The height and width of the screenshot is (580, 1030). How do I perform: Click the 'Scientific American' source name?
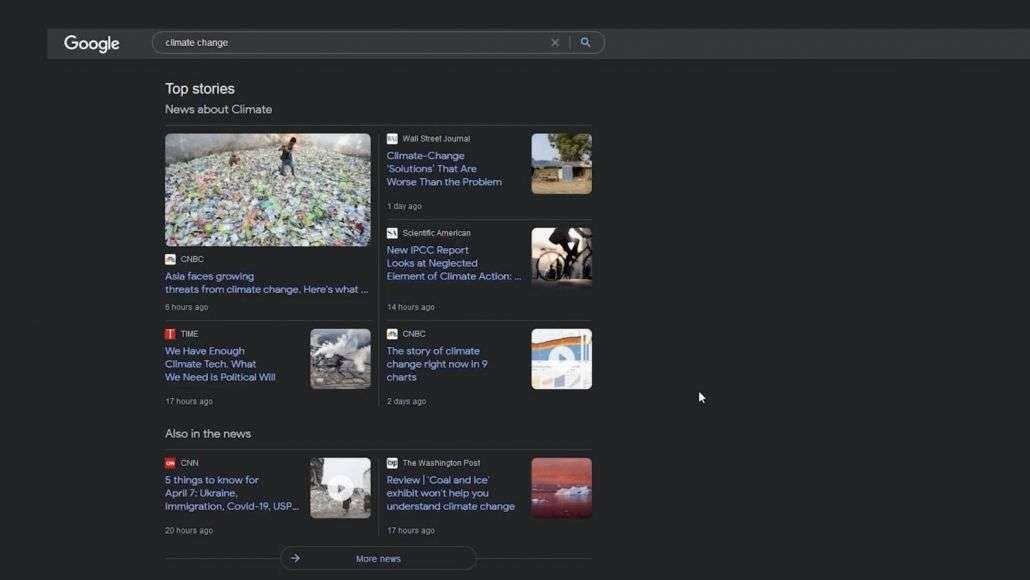pos(436,233)
